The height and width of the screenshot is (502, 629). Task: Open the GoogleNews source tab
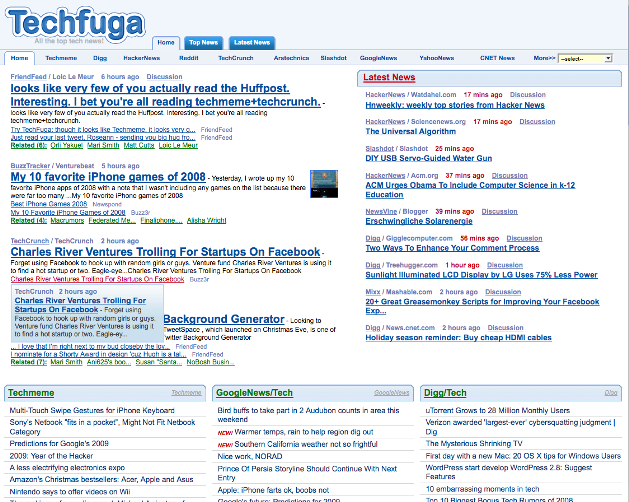378,58
